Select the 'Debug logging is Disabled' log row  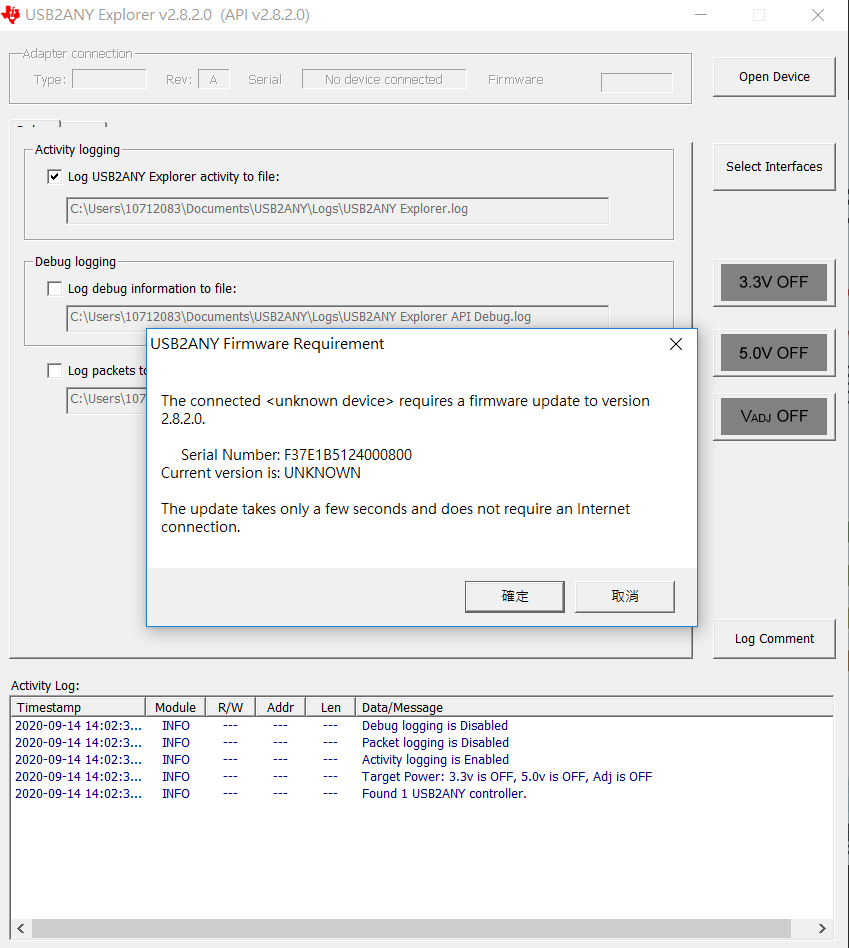click(x=421, y=726)
